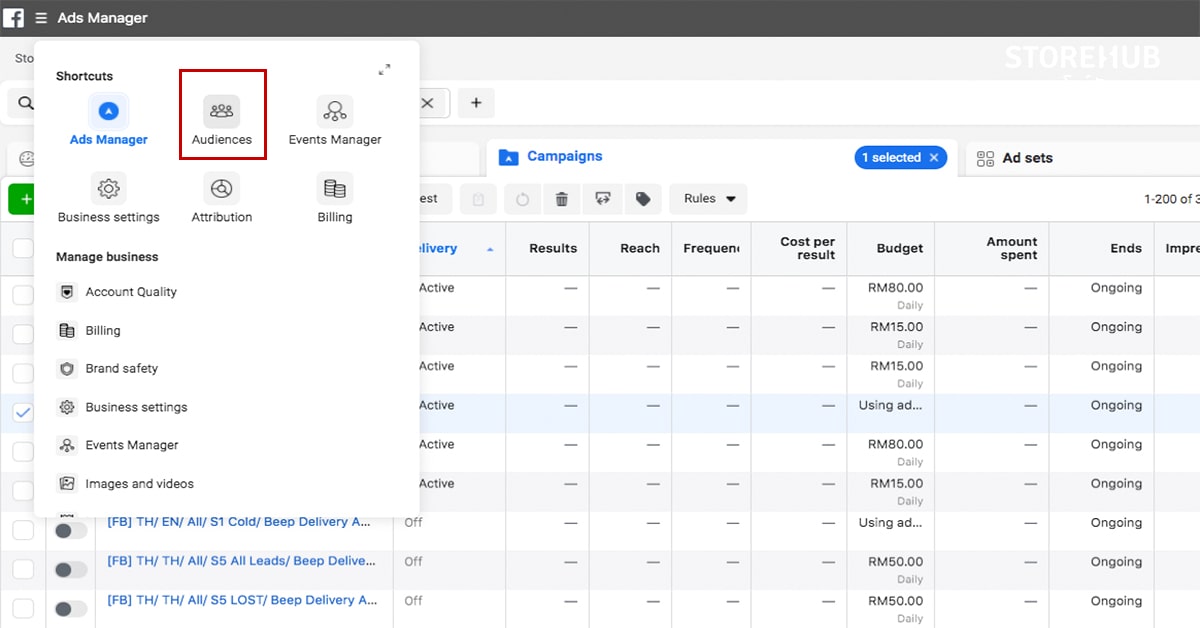Open the Attribution shortcut
The width and height of the screenshot is (1200, 628).
[222, 197]
